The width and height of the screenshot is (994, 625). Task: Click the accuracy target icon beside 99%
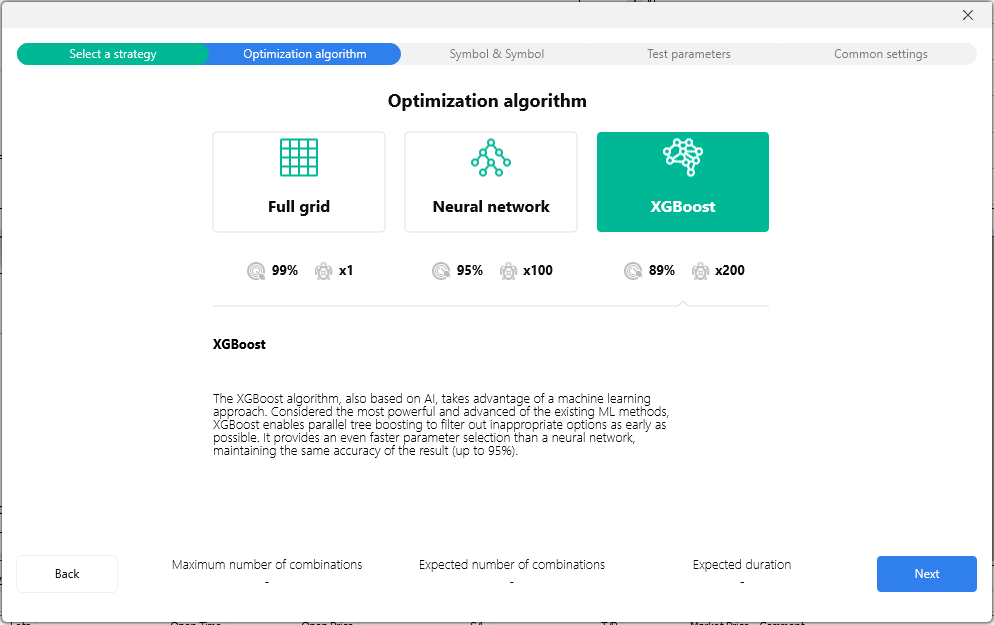point(257,270)
